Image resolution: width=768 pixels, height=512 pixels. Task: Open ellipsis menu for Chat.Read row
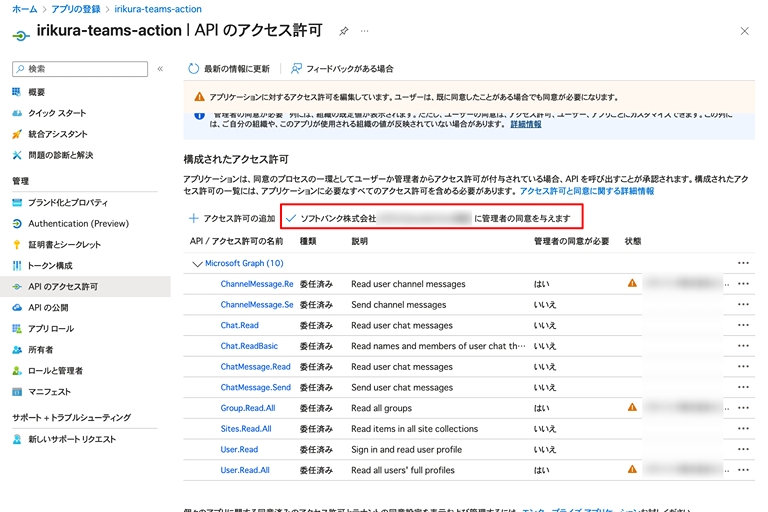tap(744, 325)
